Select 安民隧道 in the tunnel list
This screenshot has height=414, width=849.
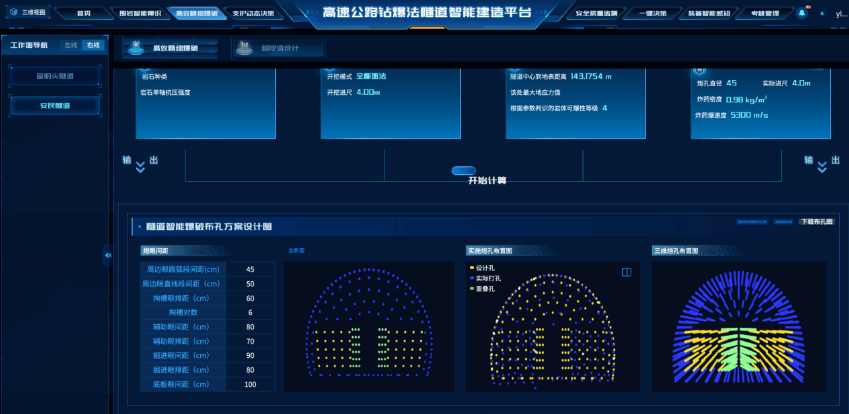[x=55, y=104]
